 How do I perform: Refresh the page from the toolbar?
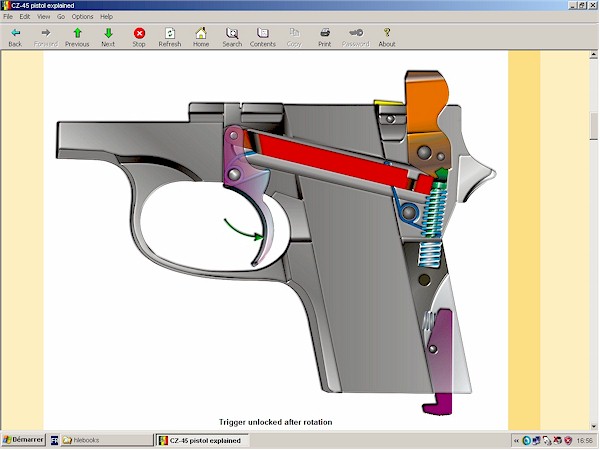click(170, 37)
